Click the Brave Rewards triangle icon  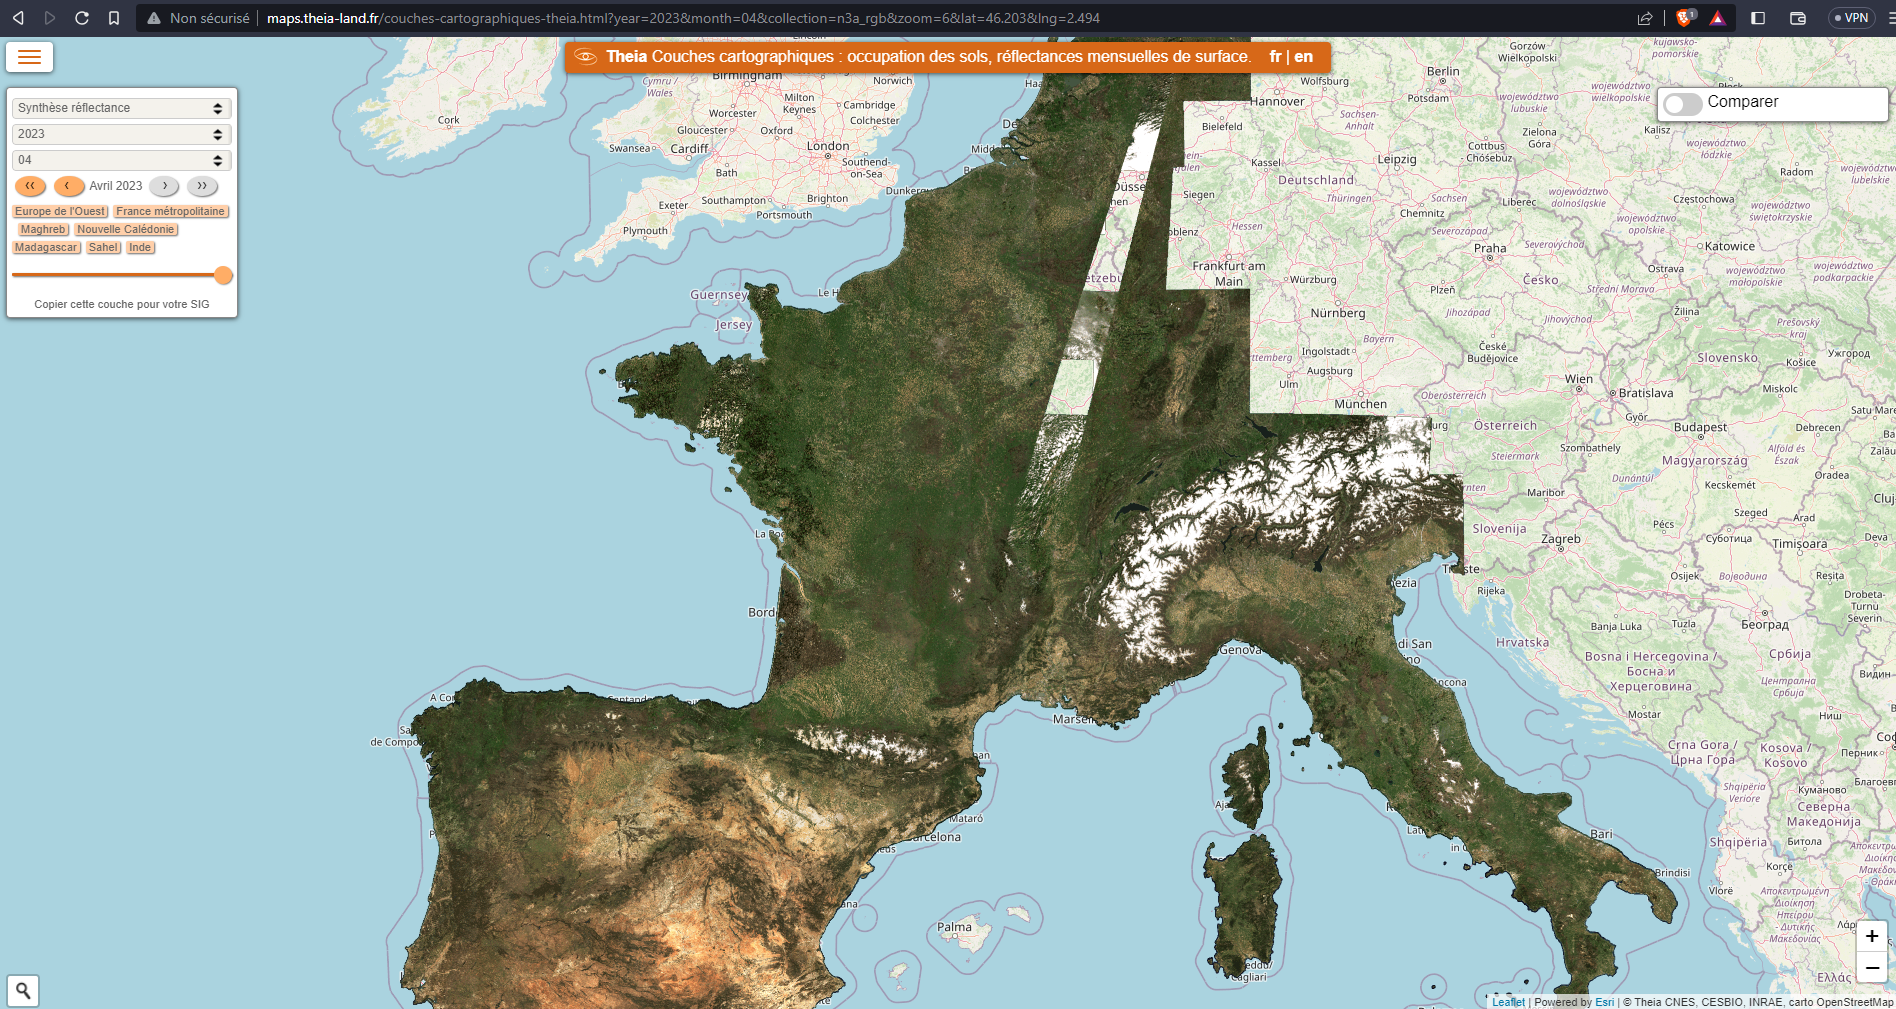pos(1717,18)
